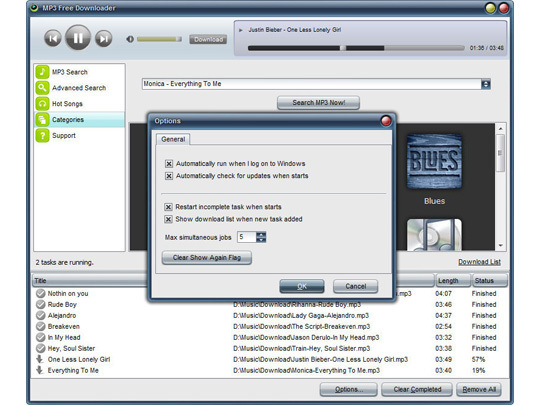Click finished check icon for Nothin on you
Viewport: 540px width, 405px height.
click(41, 293)
